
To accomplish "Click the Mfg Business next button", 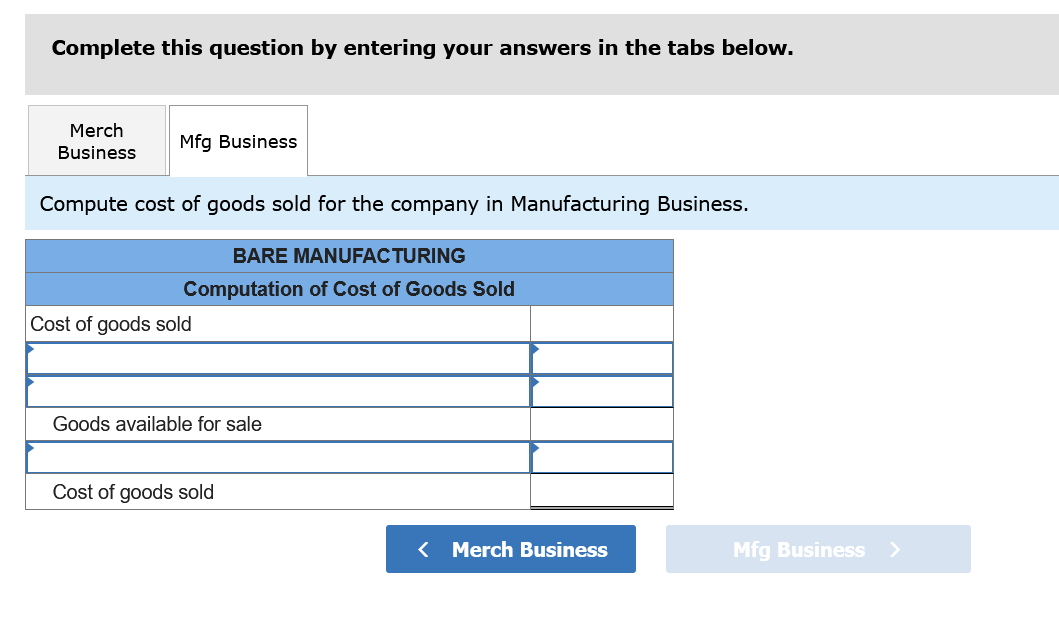I will coord(818,549).
